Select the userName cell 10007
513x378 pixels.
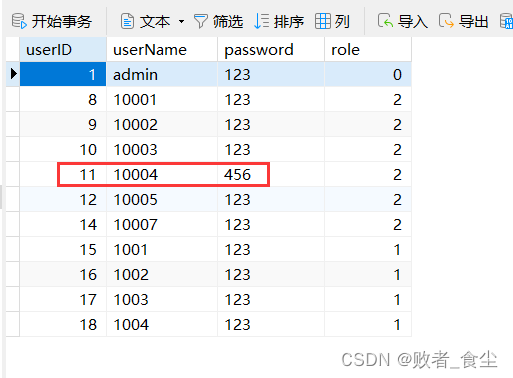tap(162, 224)
